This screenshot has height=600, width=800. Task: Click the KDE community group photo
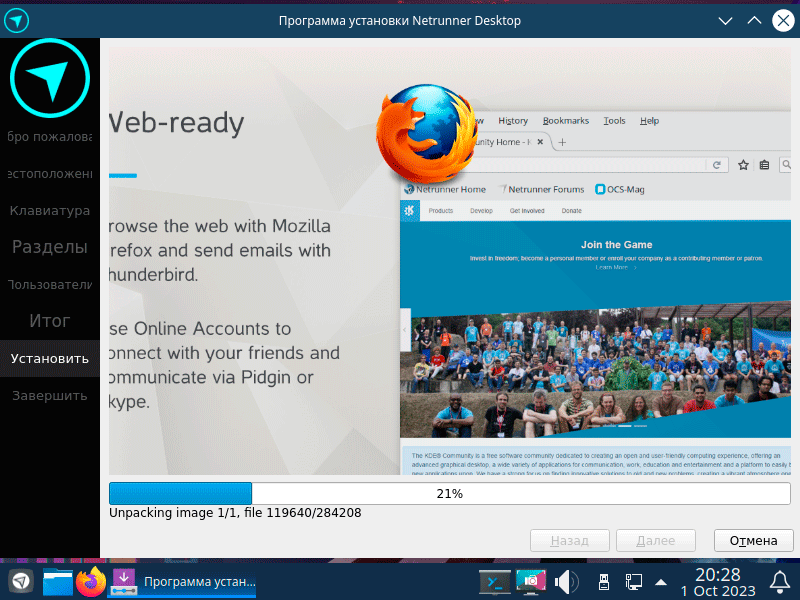click(x=595, y=371)
